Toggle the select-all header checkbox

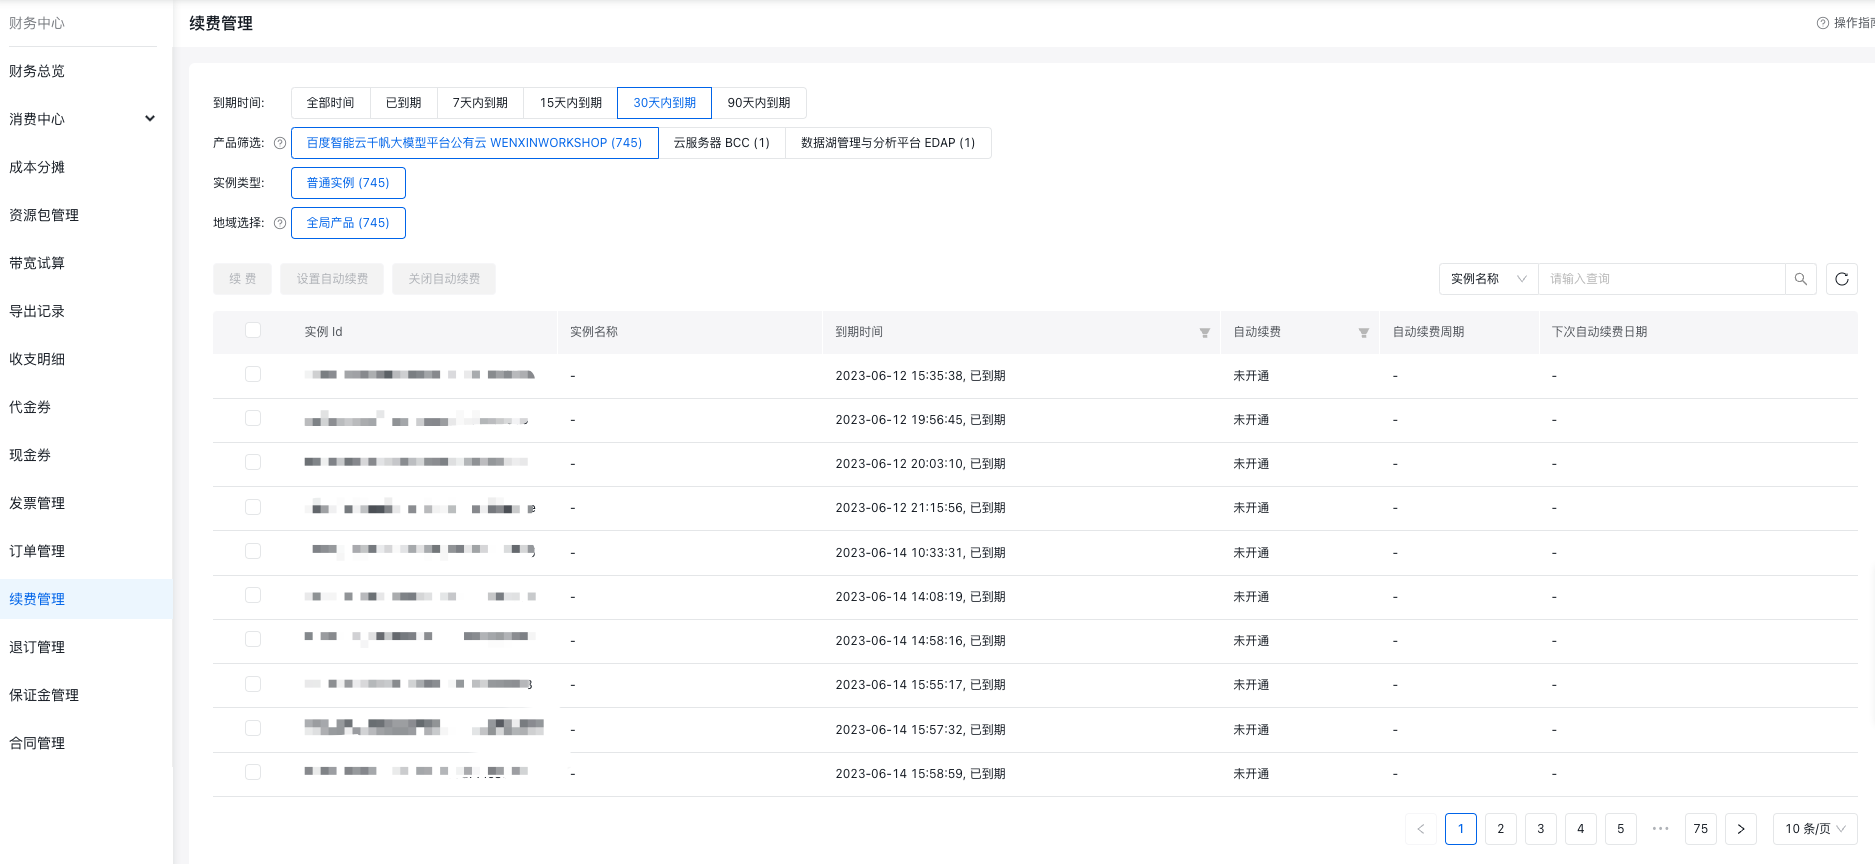(253, 331)
